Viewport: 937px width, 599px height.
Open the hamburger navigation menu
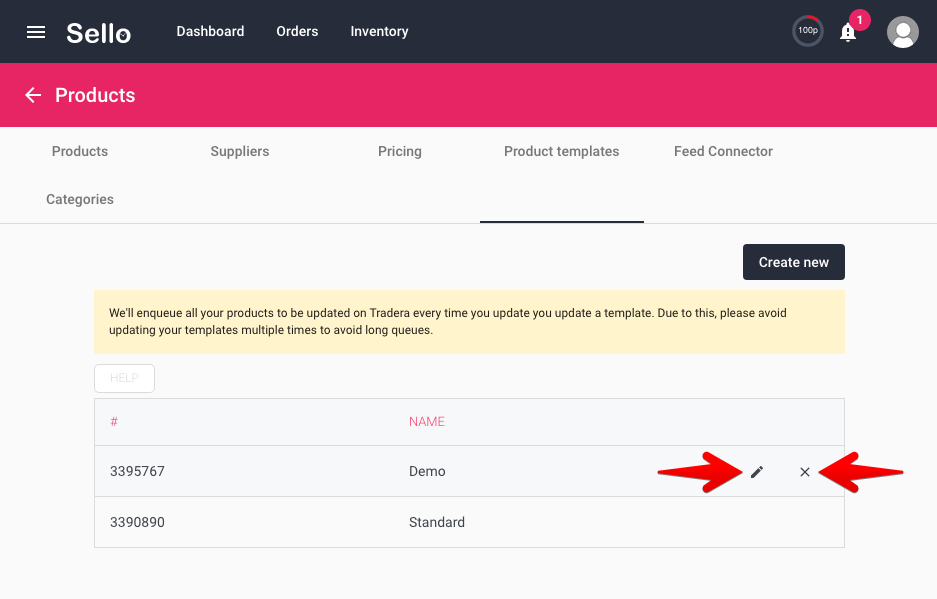coord(36,32)
